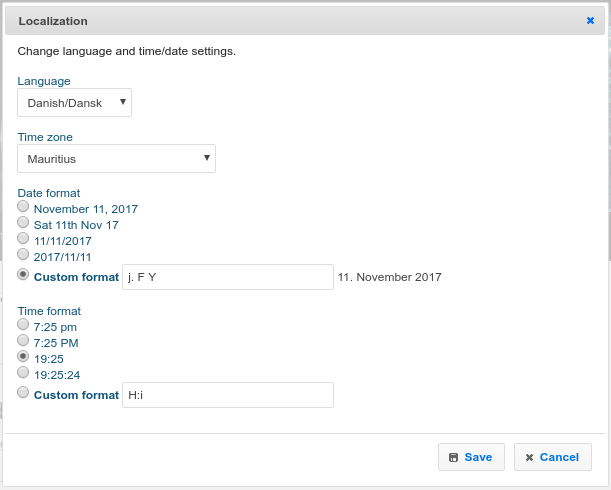Click the custom date format text field
Viewport: 611px width, 490px height.
pyautogui.click(x=227, y=277)
